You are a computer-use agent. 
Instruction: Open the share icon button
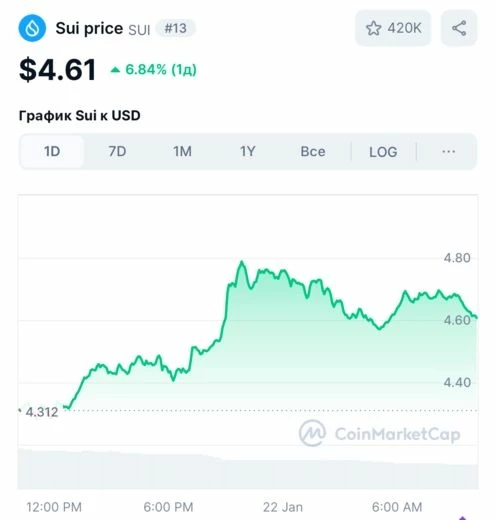click(x=459, y=28)
